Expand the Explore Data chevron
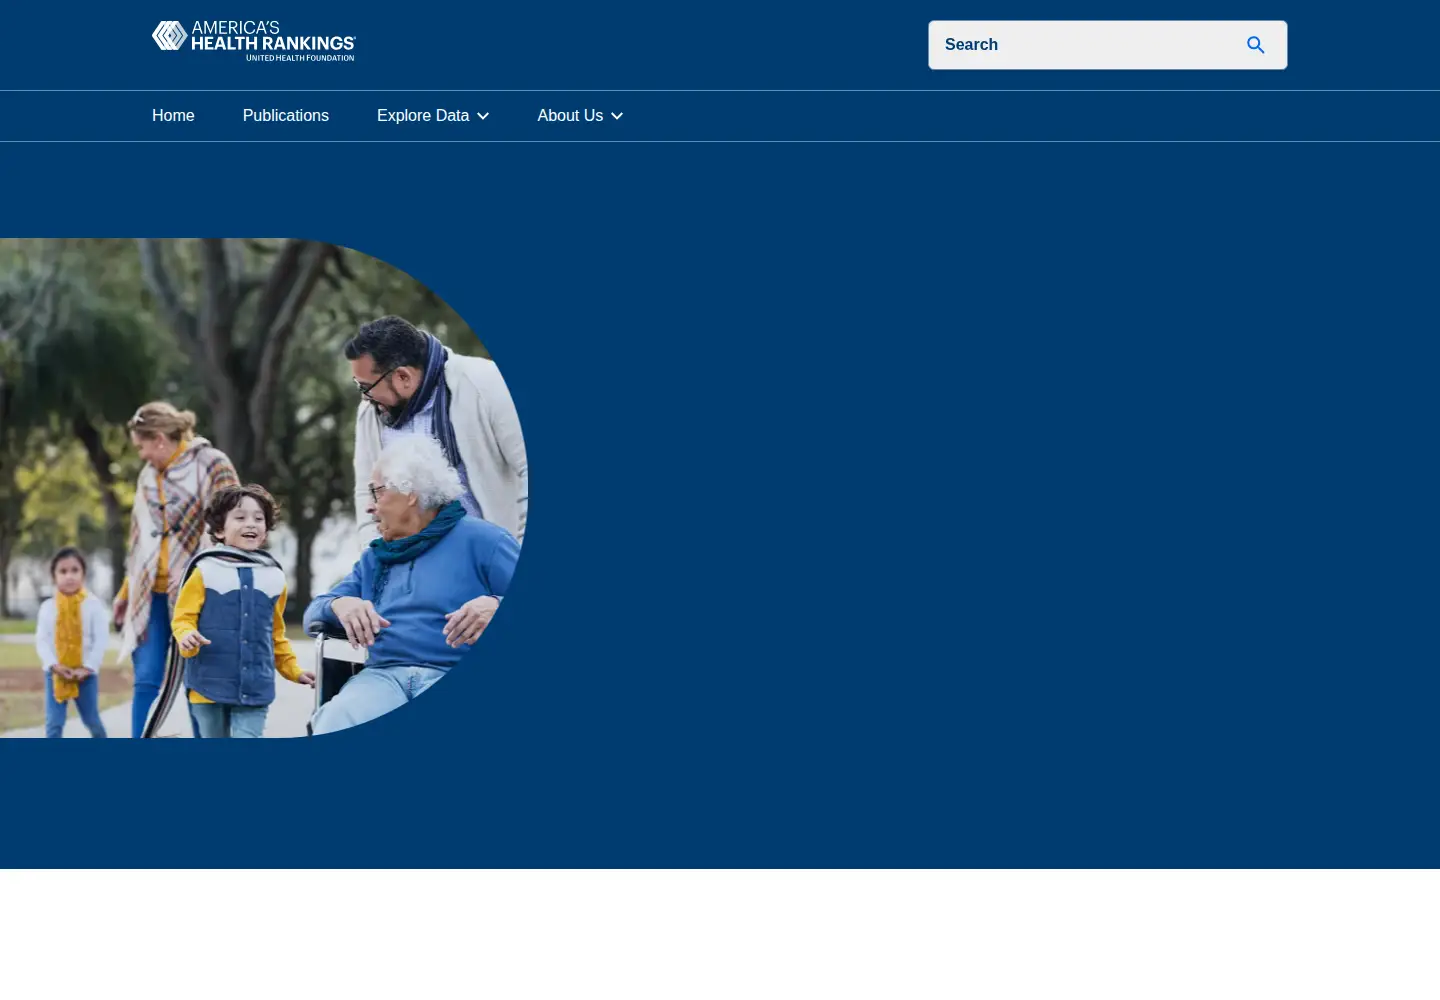 pos(483,116)
